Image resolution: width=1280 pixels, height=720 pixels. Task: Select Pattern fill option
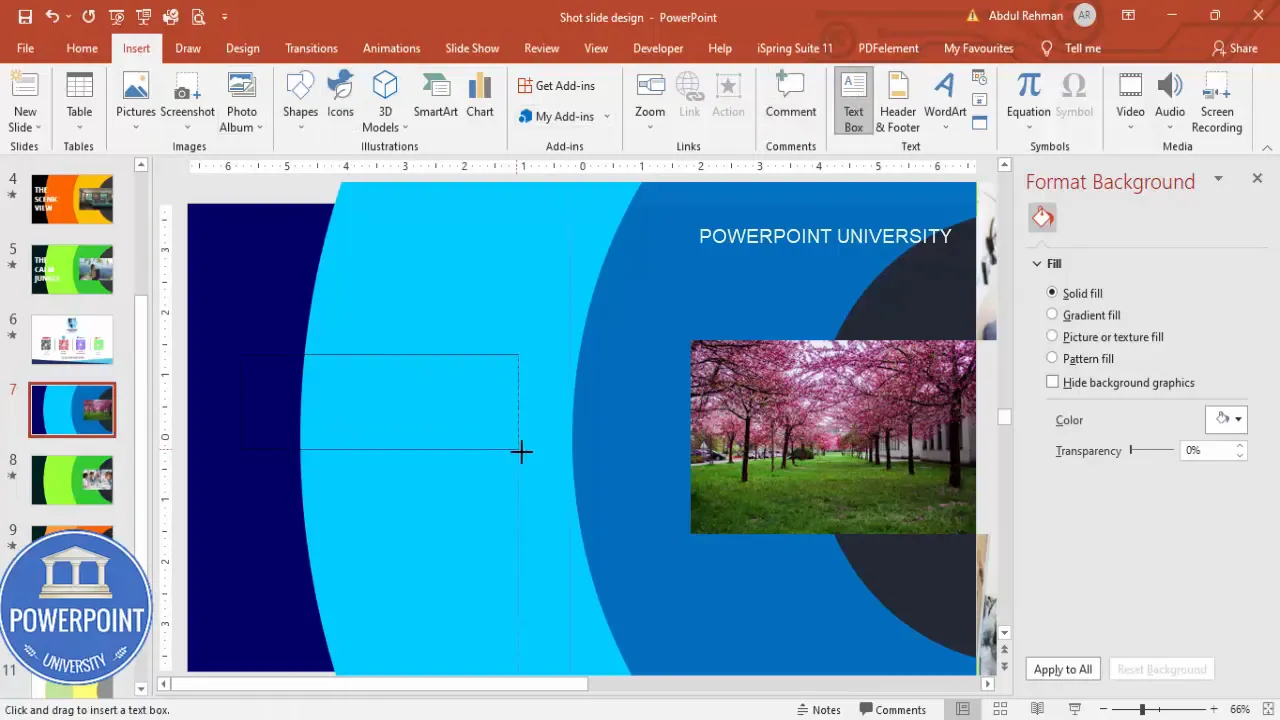[1079, 359]
